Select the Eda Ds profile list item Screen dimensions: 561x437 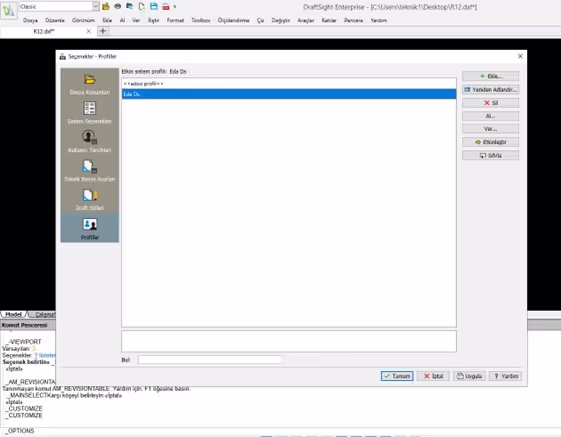pyautogui.click(x=289, y=94)
